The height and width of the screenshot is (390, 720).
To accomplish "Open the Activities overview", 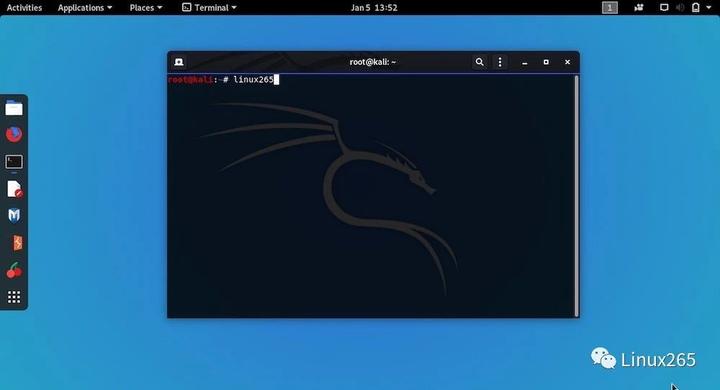I will (x=24, y=7).
